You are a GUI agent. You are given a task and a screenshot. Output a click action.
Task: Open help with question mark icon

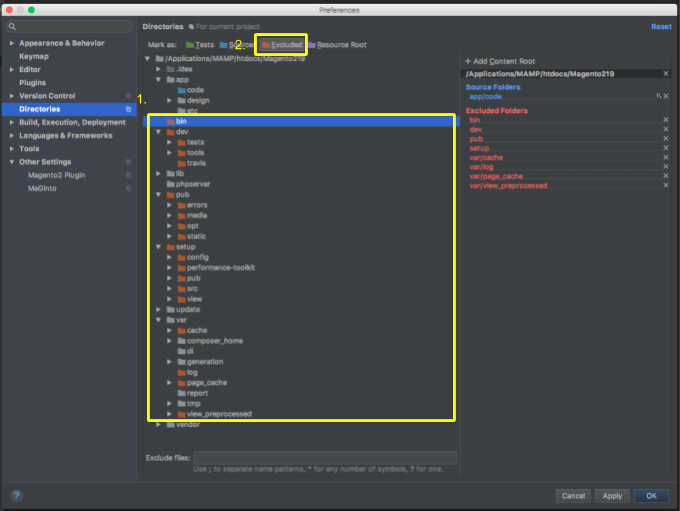17,495
